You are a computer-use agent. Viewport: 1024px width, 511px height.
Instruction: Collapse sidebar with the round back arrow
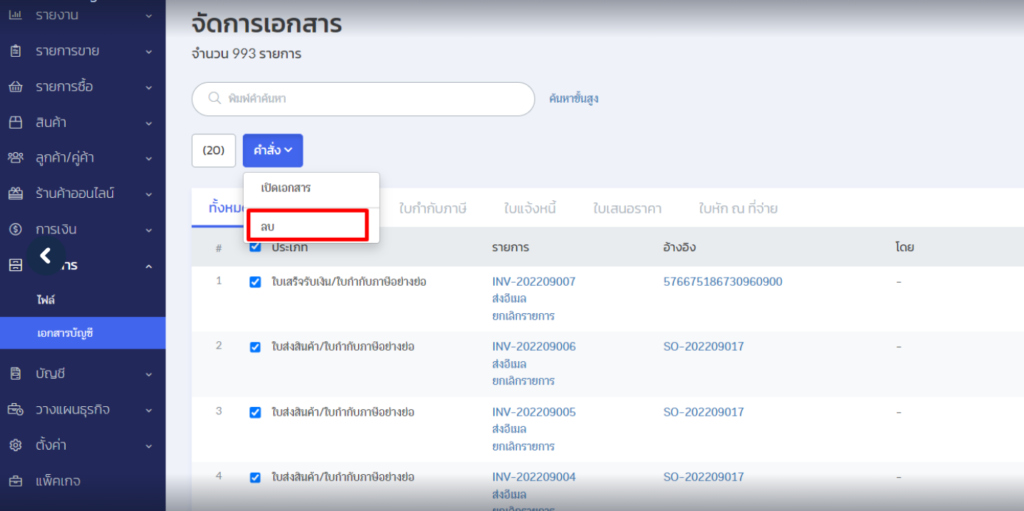45,256
